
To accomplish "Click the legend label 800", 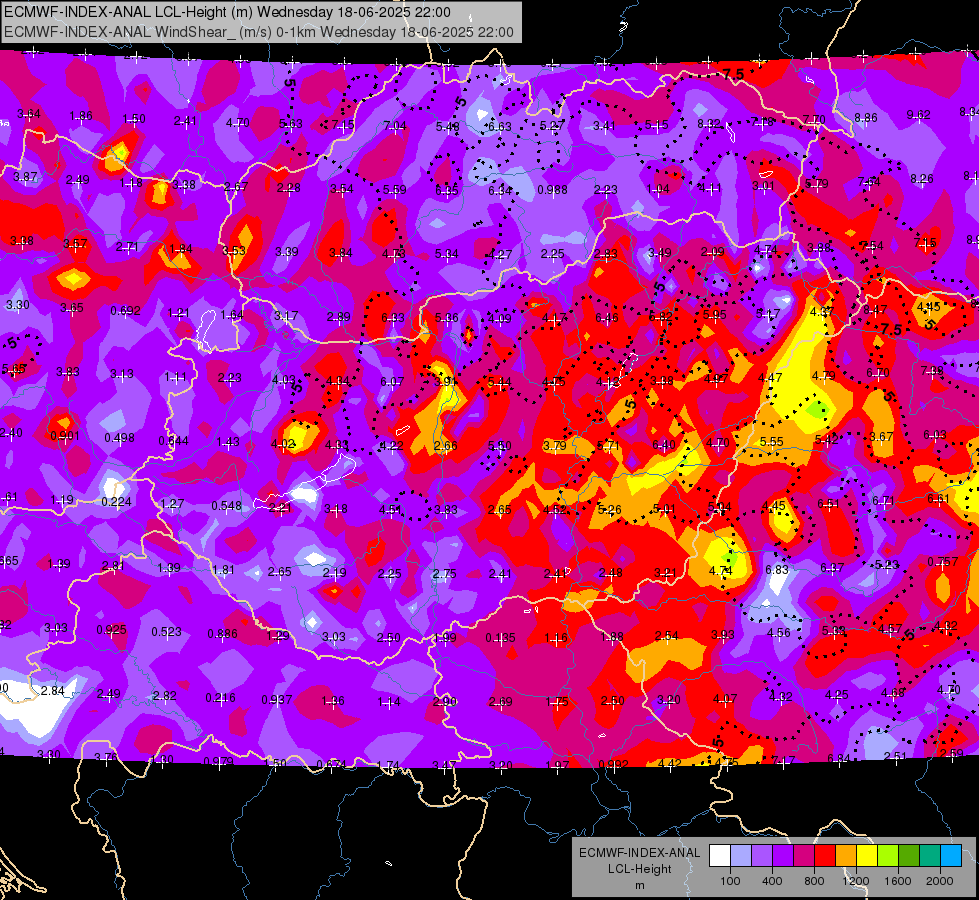I will pos(814,881).
